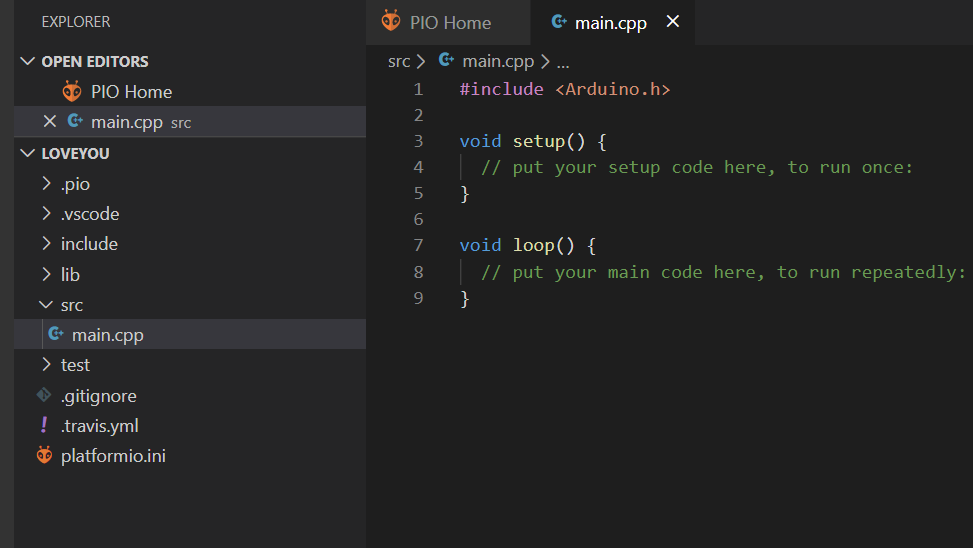Click line number 7 in the editor gutter
The image size is (973, 548).
(418, 245)
